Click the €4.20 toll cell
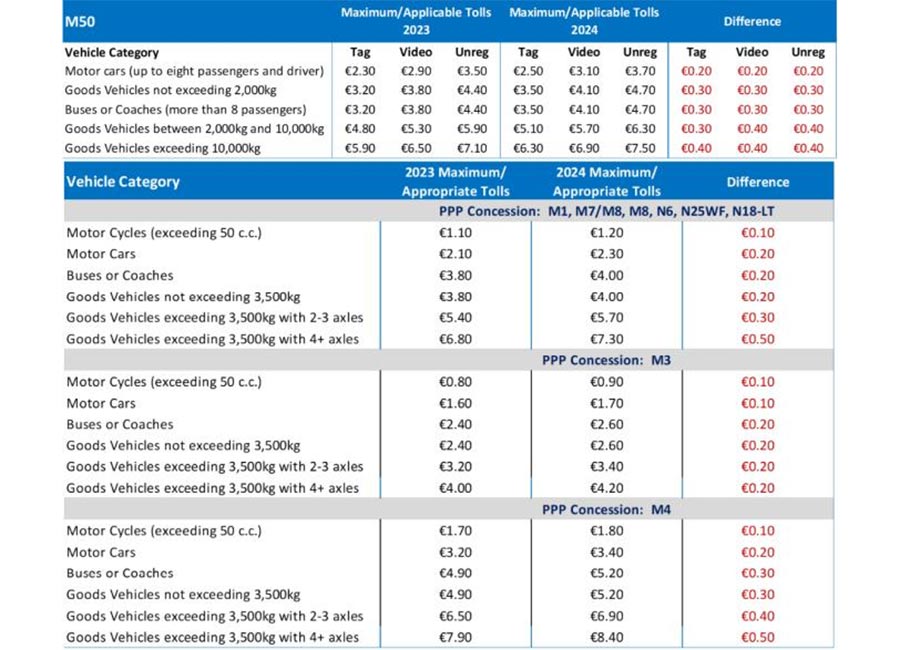Image resolution: width=900 pixels, height=650 pixels. coord(606,488)
